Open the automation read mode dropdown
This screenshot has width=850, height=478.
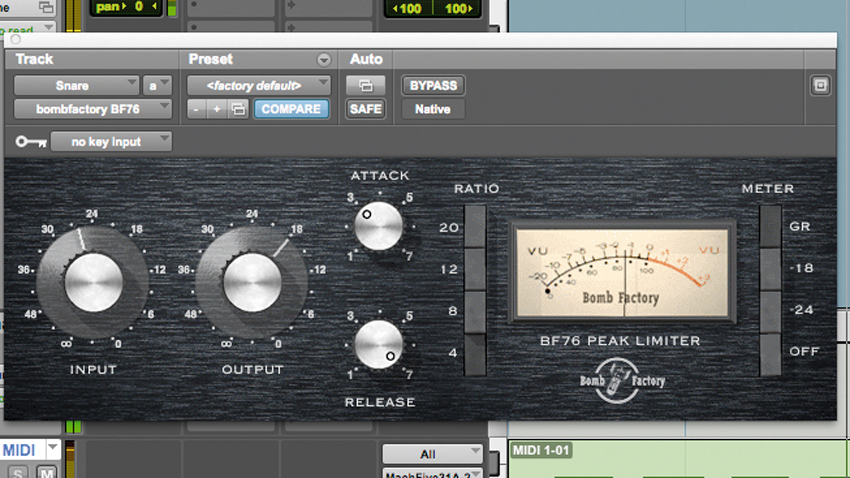pyautogui.click(x=27, y=29)
